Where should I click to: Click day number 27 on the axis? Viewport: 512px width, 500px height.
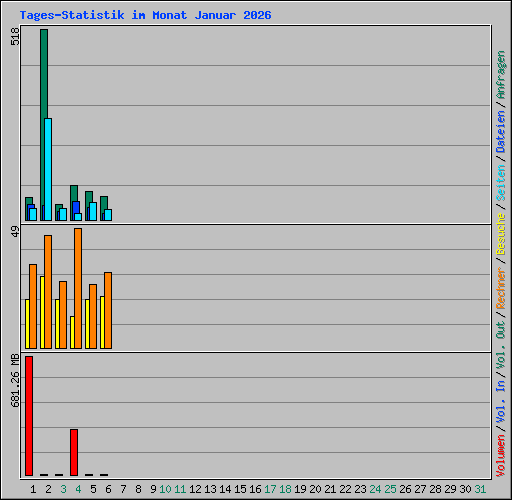coord(420,489)
